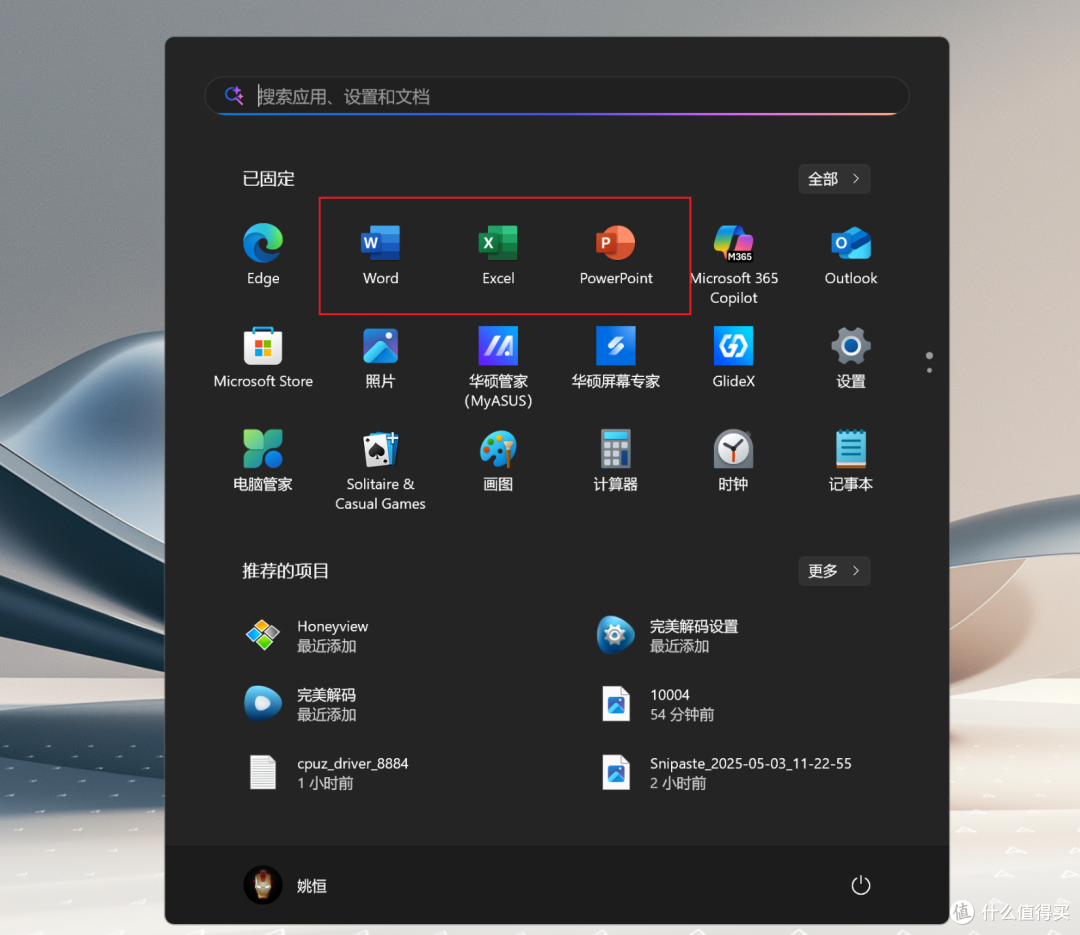Open the power options button
1080x935 pixels.
click(860, 885)
